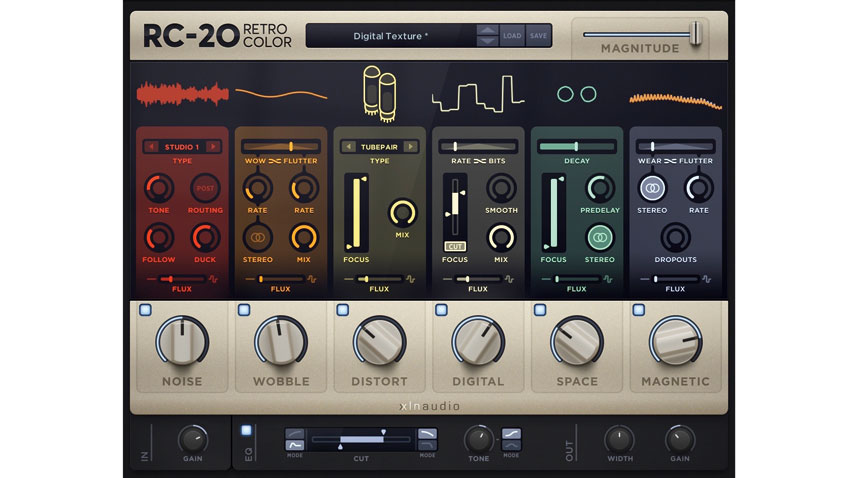Click the large Magnetic amount knob
Screen dimensions: 850x478
(675, 343)
